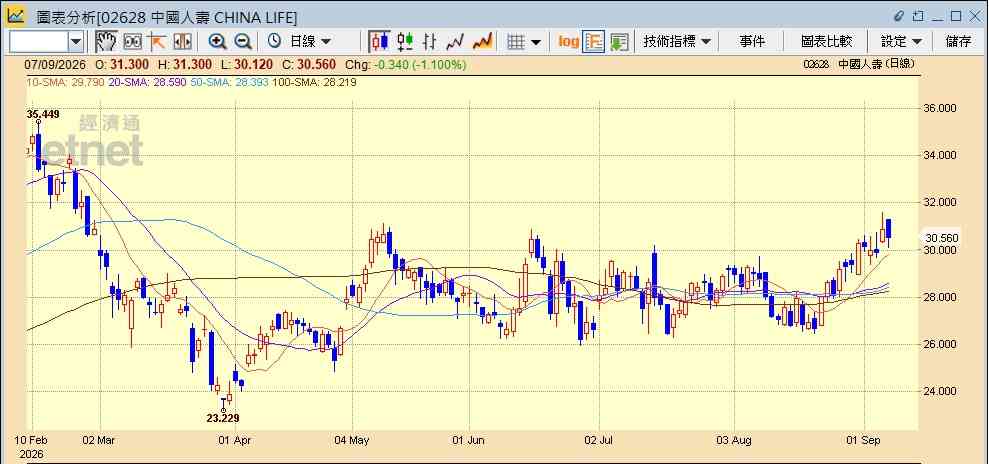989x464 pixels.
Task: Click the 23.229 low price marker
Action: [223, 417]
